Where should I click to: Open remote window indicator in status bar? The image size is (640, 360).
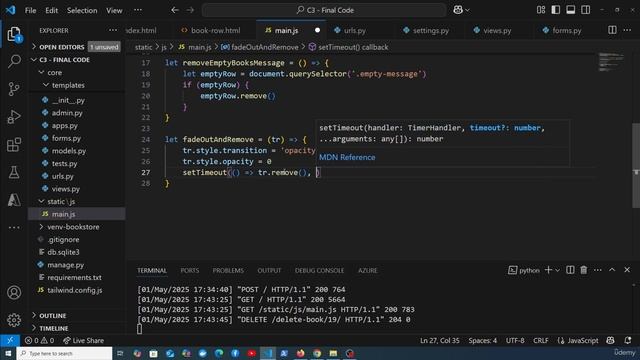coord(10,340)
